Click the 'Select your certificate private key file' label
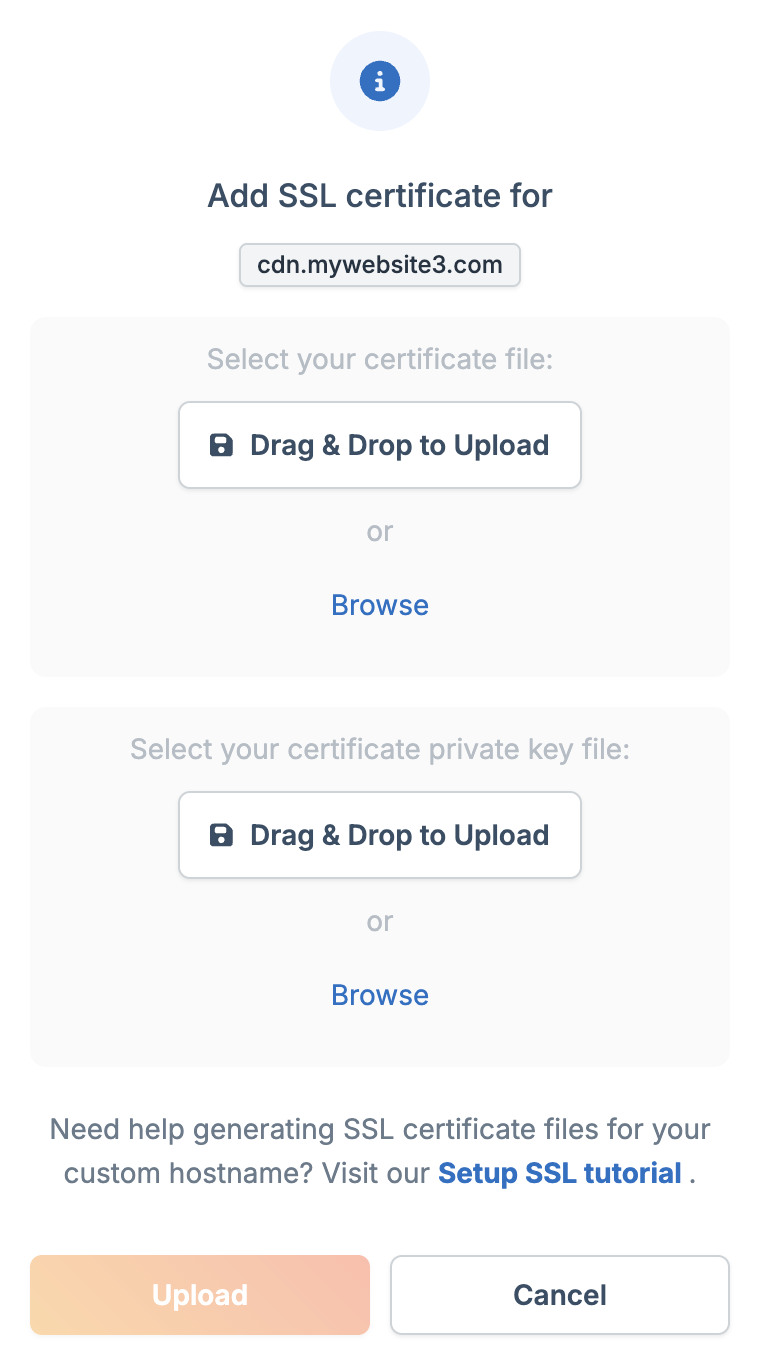The image size is (762, 1368). tap(380, 748)
